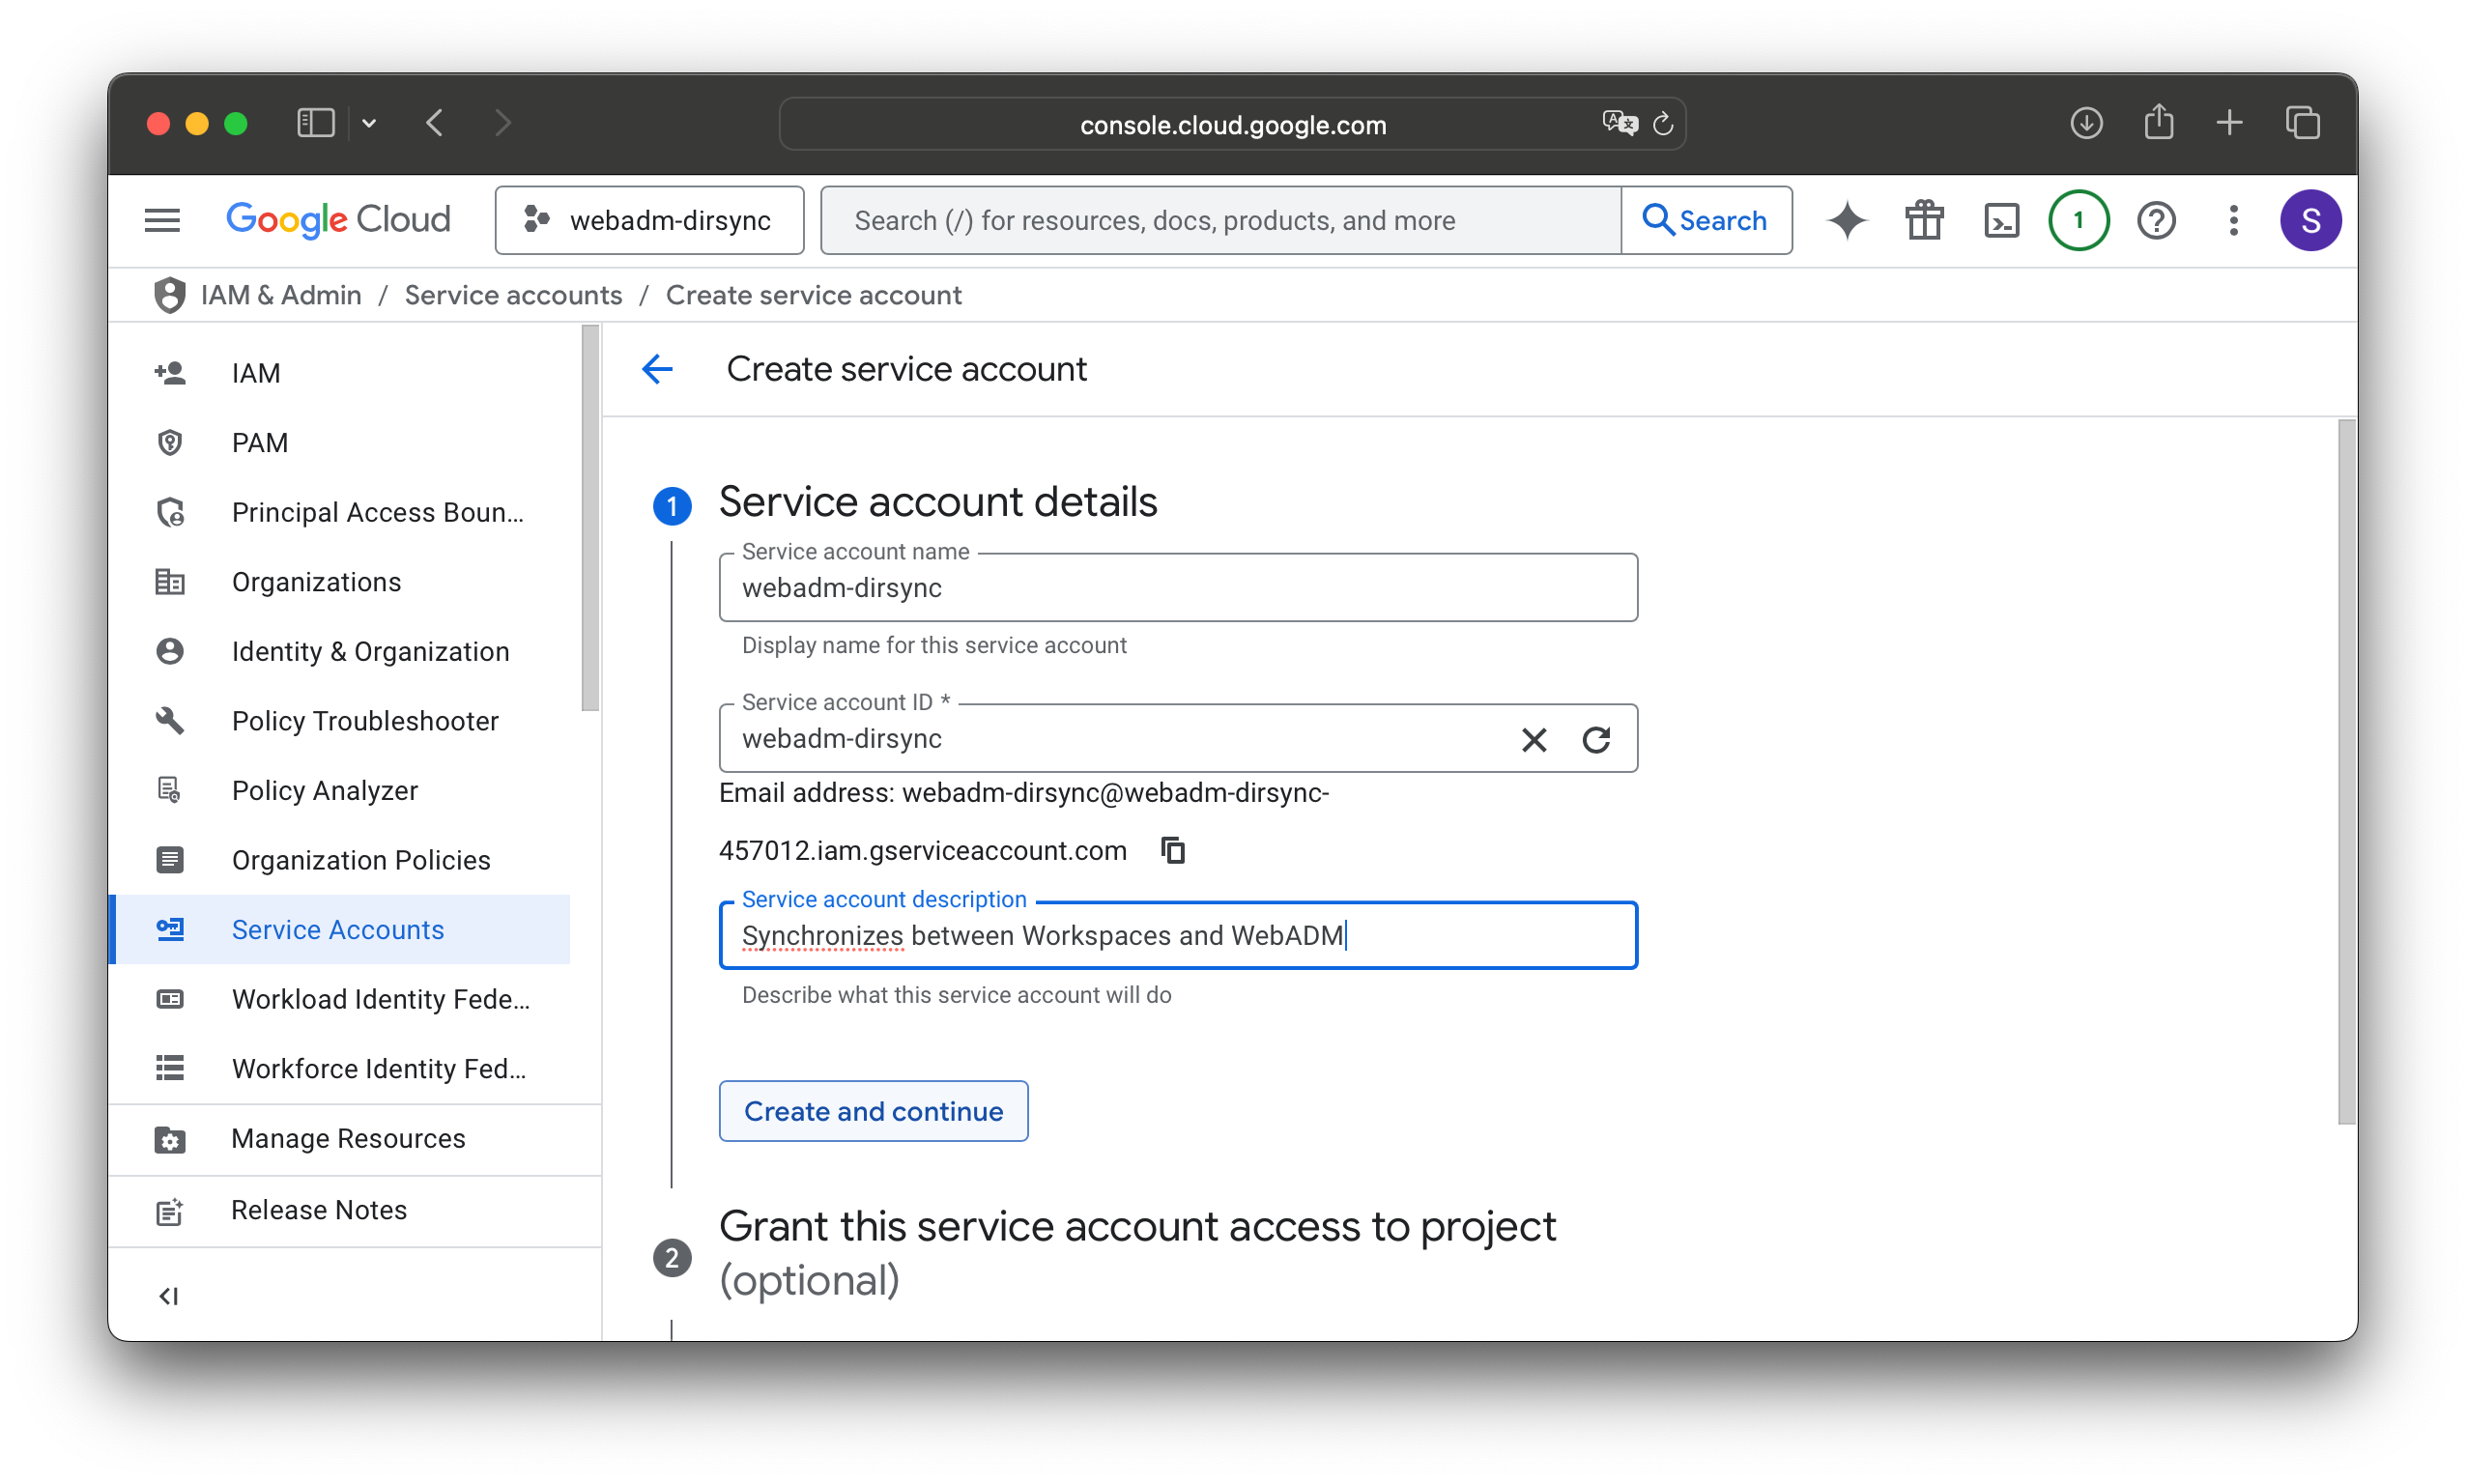Open notifications badge showing 1
Screen dimensions: 2466x1484
(x=2078, y=220)
